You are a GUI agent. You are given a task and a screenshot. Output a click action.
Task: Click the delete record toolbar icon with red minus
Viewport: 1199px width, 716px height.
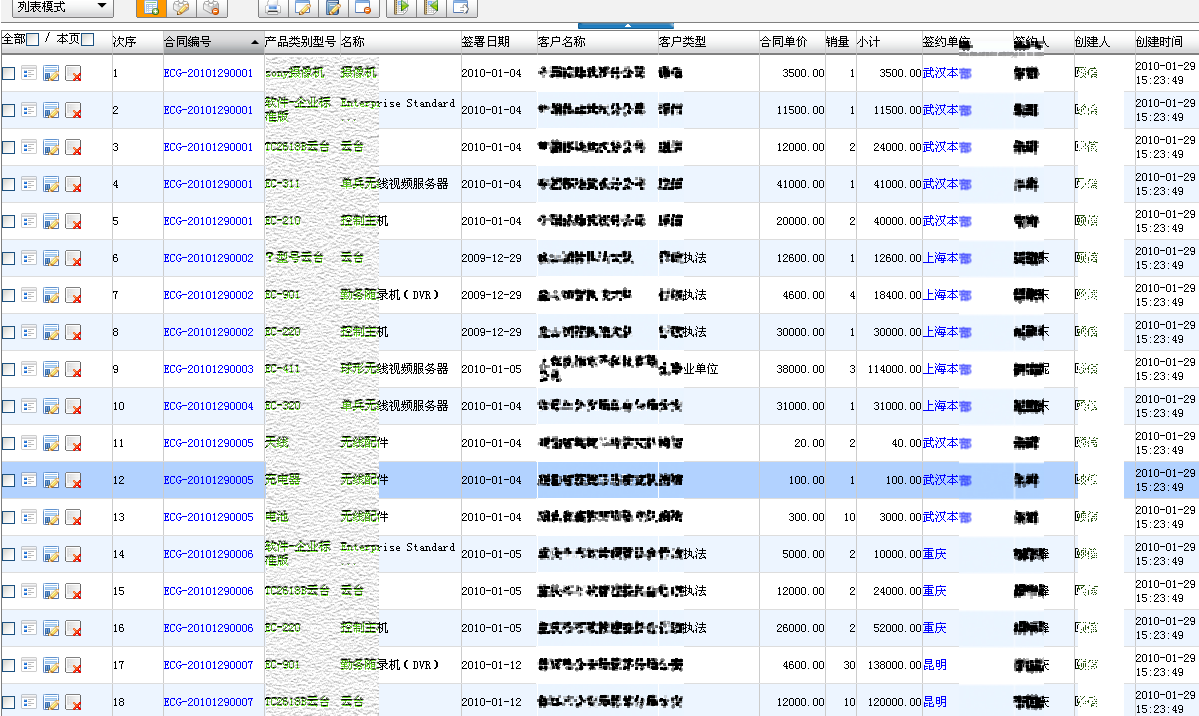point(212,8)
